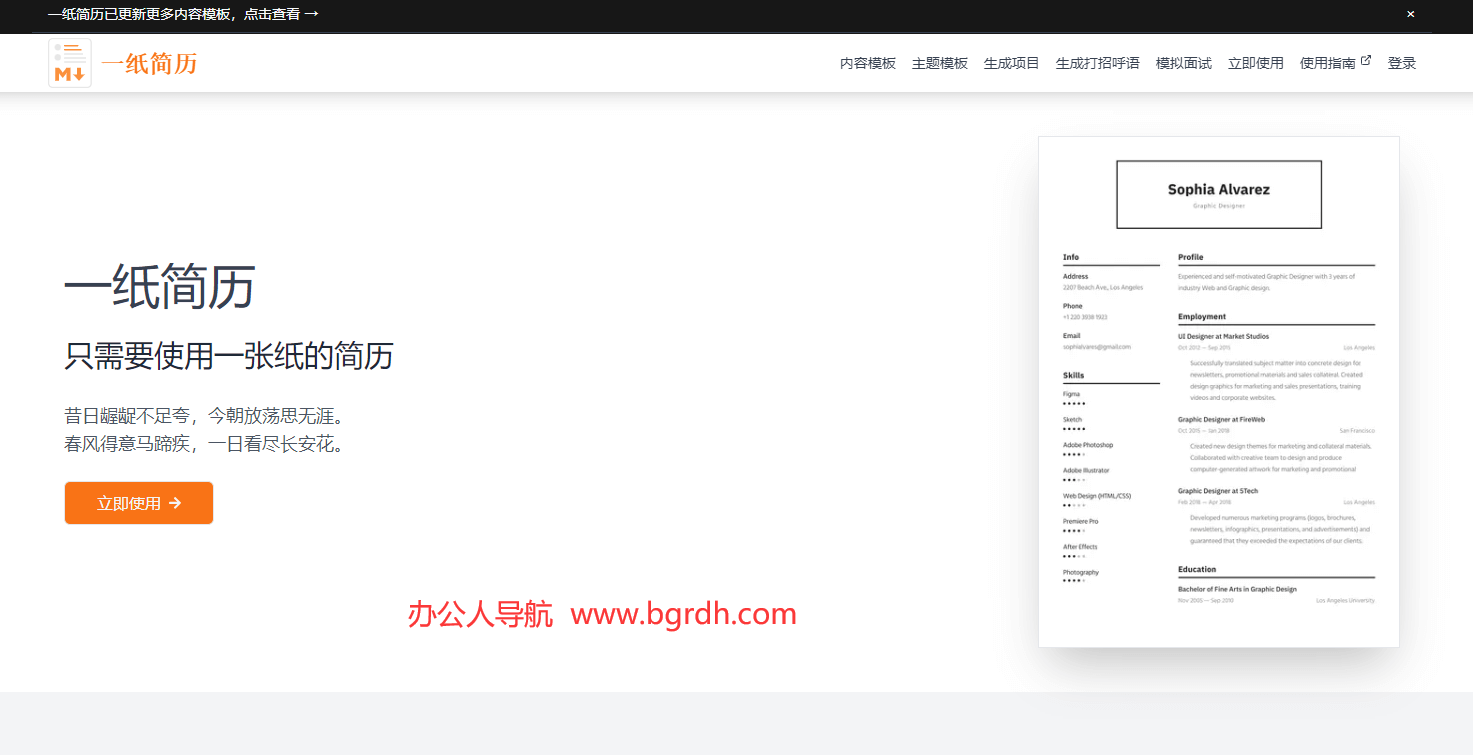
Task: Click the orange 一纸简历 brand name in header
Action: (x=149, y=63)
